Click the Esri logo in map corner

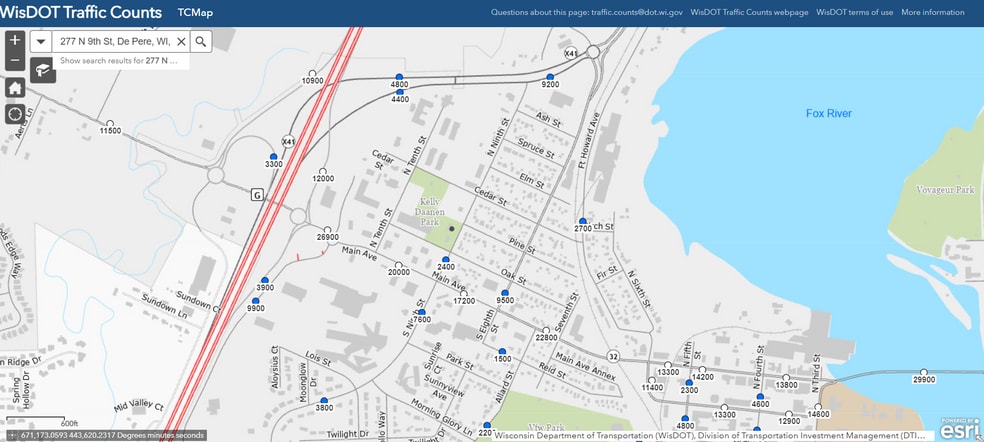[x=960, y=428]
